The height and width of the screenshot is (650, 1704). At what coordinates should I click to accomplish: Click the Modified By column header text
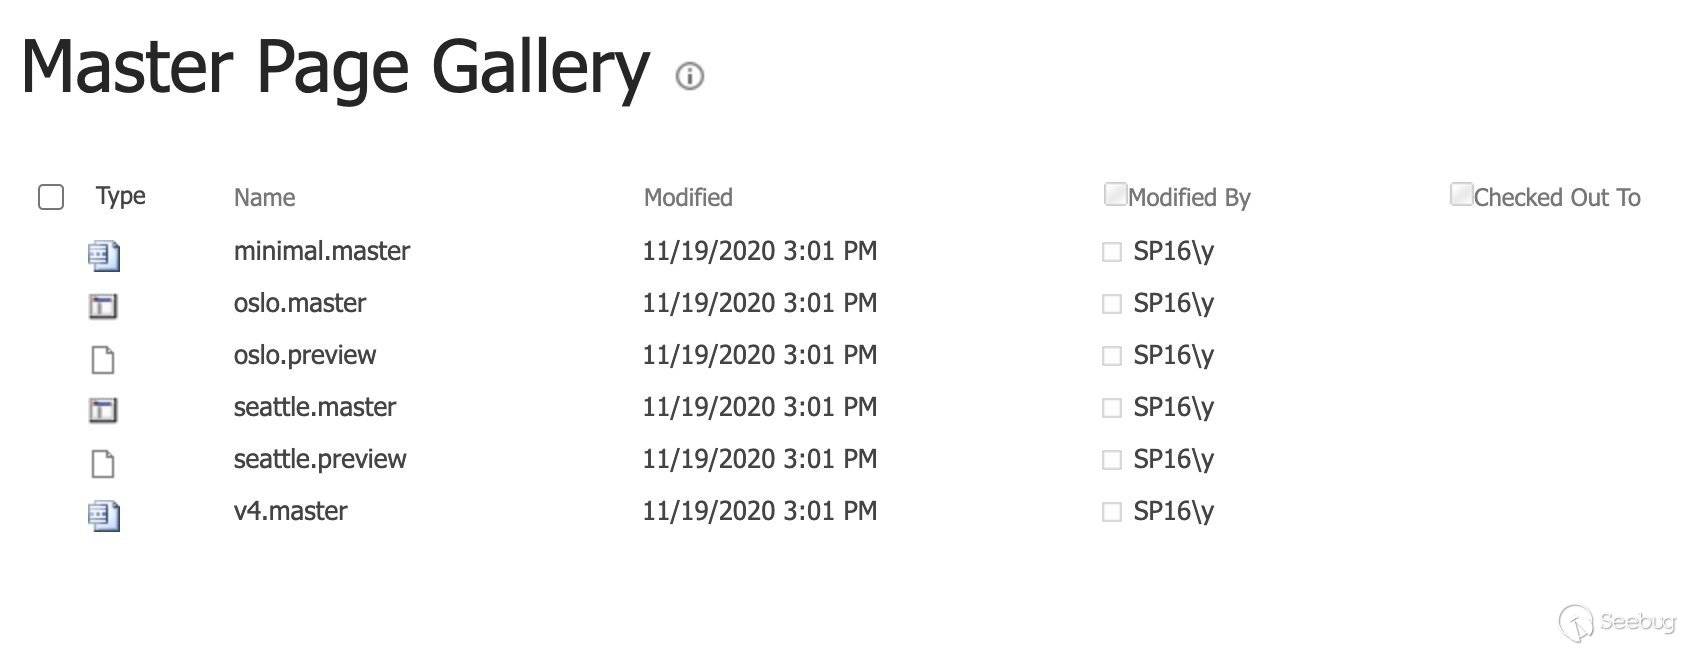pyautogui.click(x=1189, y=198)
